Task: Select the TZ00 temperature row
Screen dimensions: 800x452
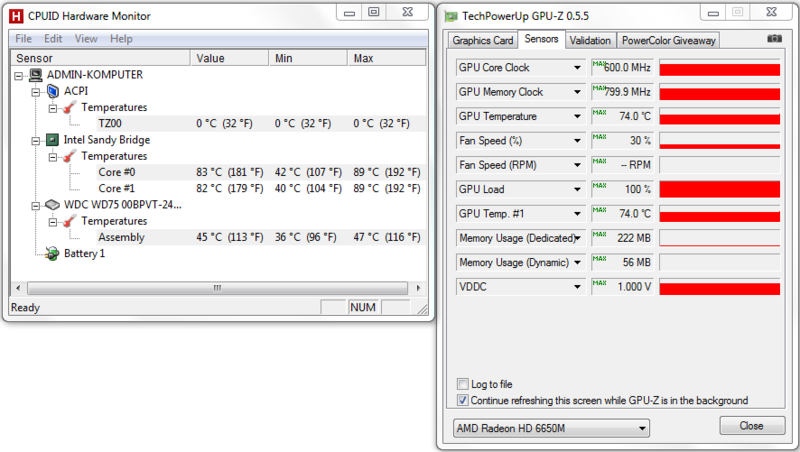Action: (x=260, y=123)
